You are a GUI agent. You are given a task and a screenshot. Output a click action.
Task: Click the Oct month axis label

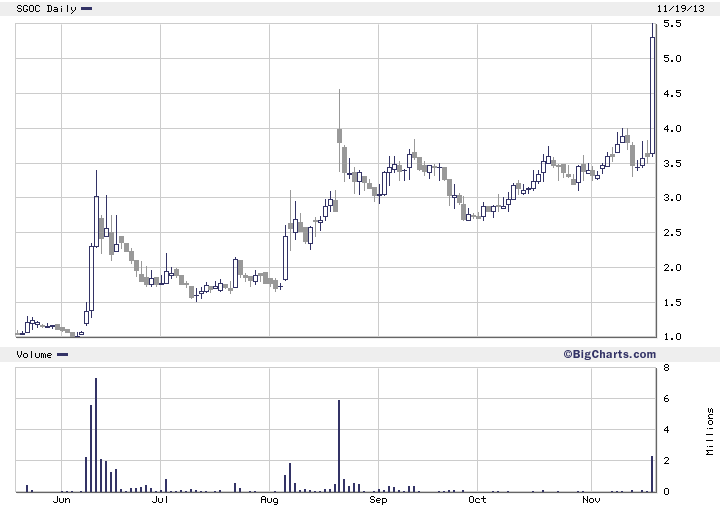477,499
